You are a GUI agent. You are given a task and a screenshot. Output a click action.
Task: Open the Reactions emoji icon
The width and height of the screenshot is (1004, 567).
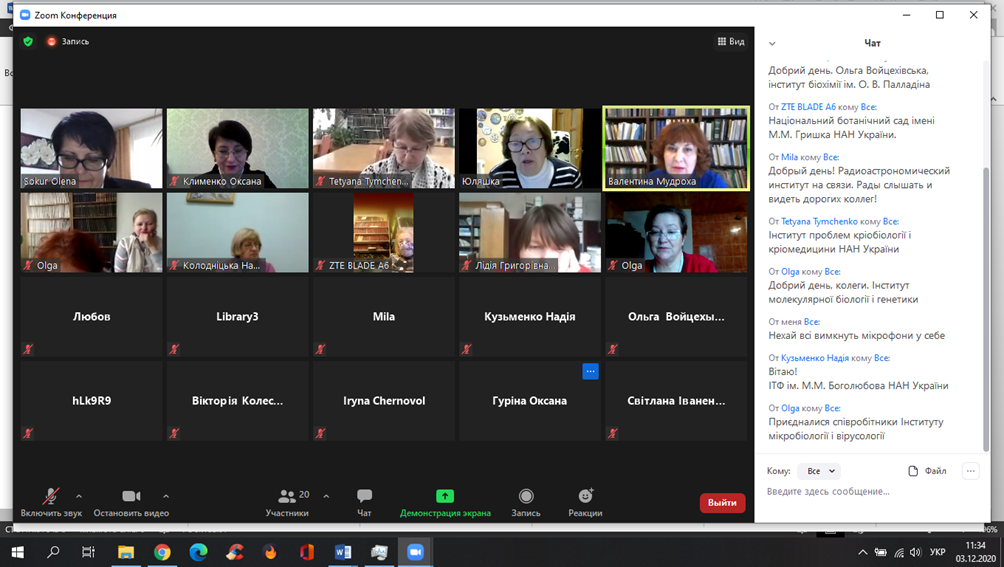tap(585, 496)
